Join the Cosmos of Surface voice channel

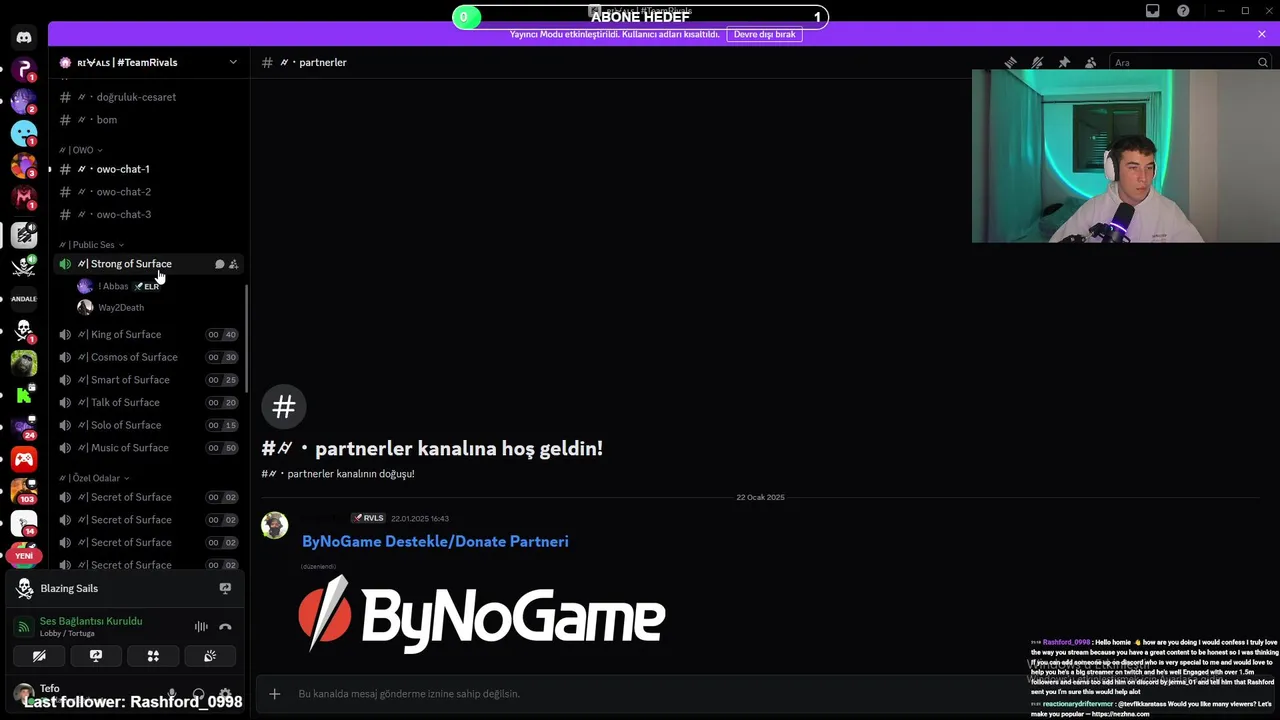coord(148,357)
